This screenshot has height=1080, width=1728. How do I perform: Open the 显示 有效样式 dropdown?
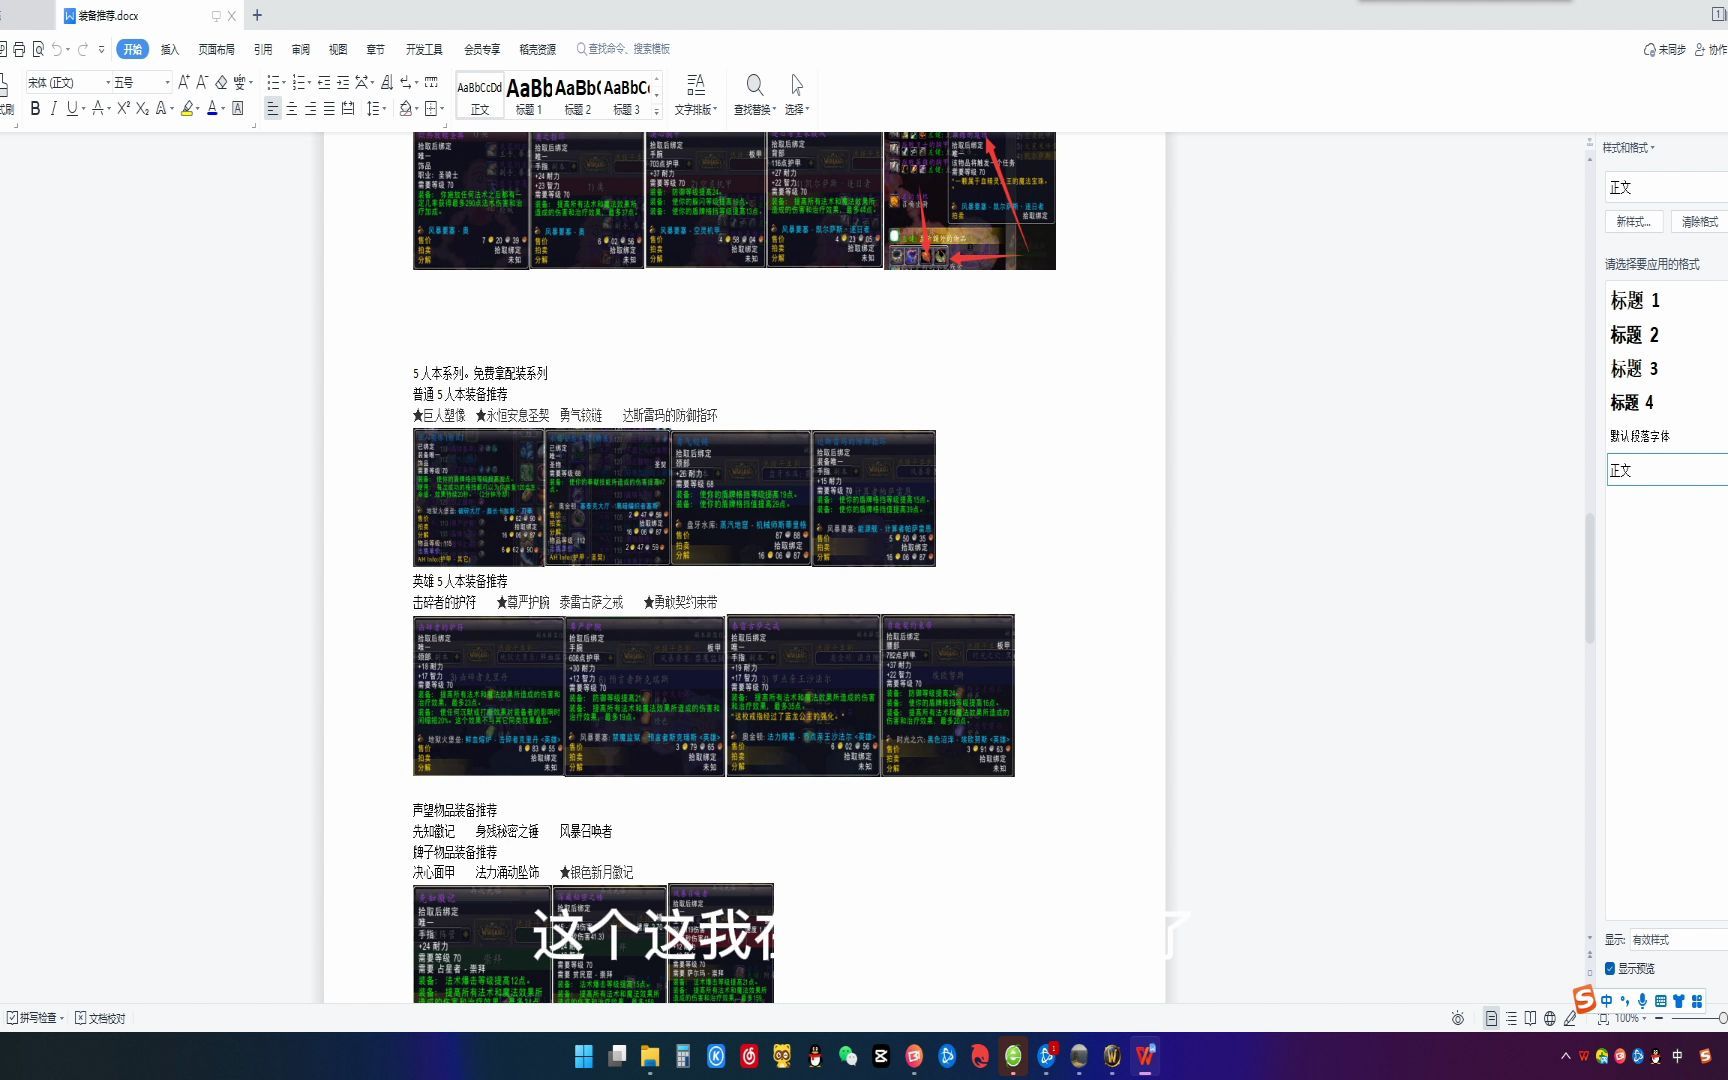pos(1678,939)
